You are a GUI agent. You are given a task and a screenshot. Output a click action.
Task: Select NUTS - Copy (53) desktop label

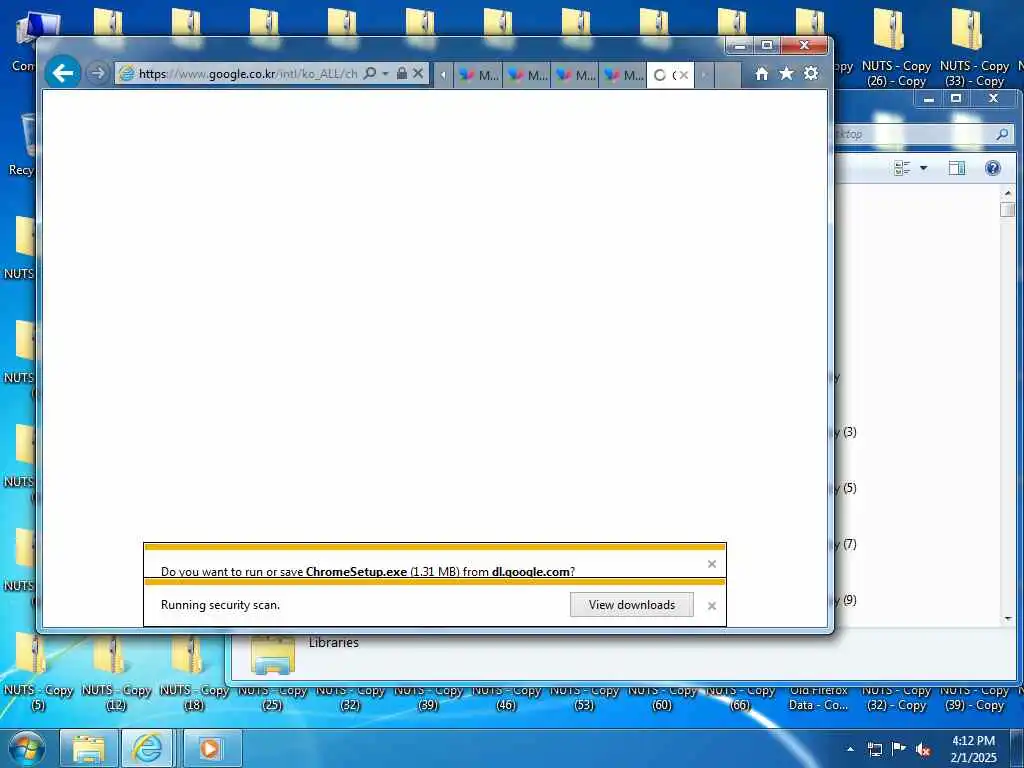pos(584,698)
